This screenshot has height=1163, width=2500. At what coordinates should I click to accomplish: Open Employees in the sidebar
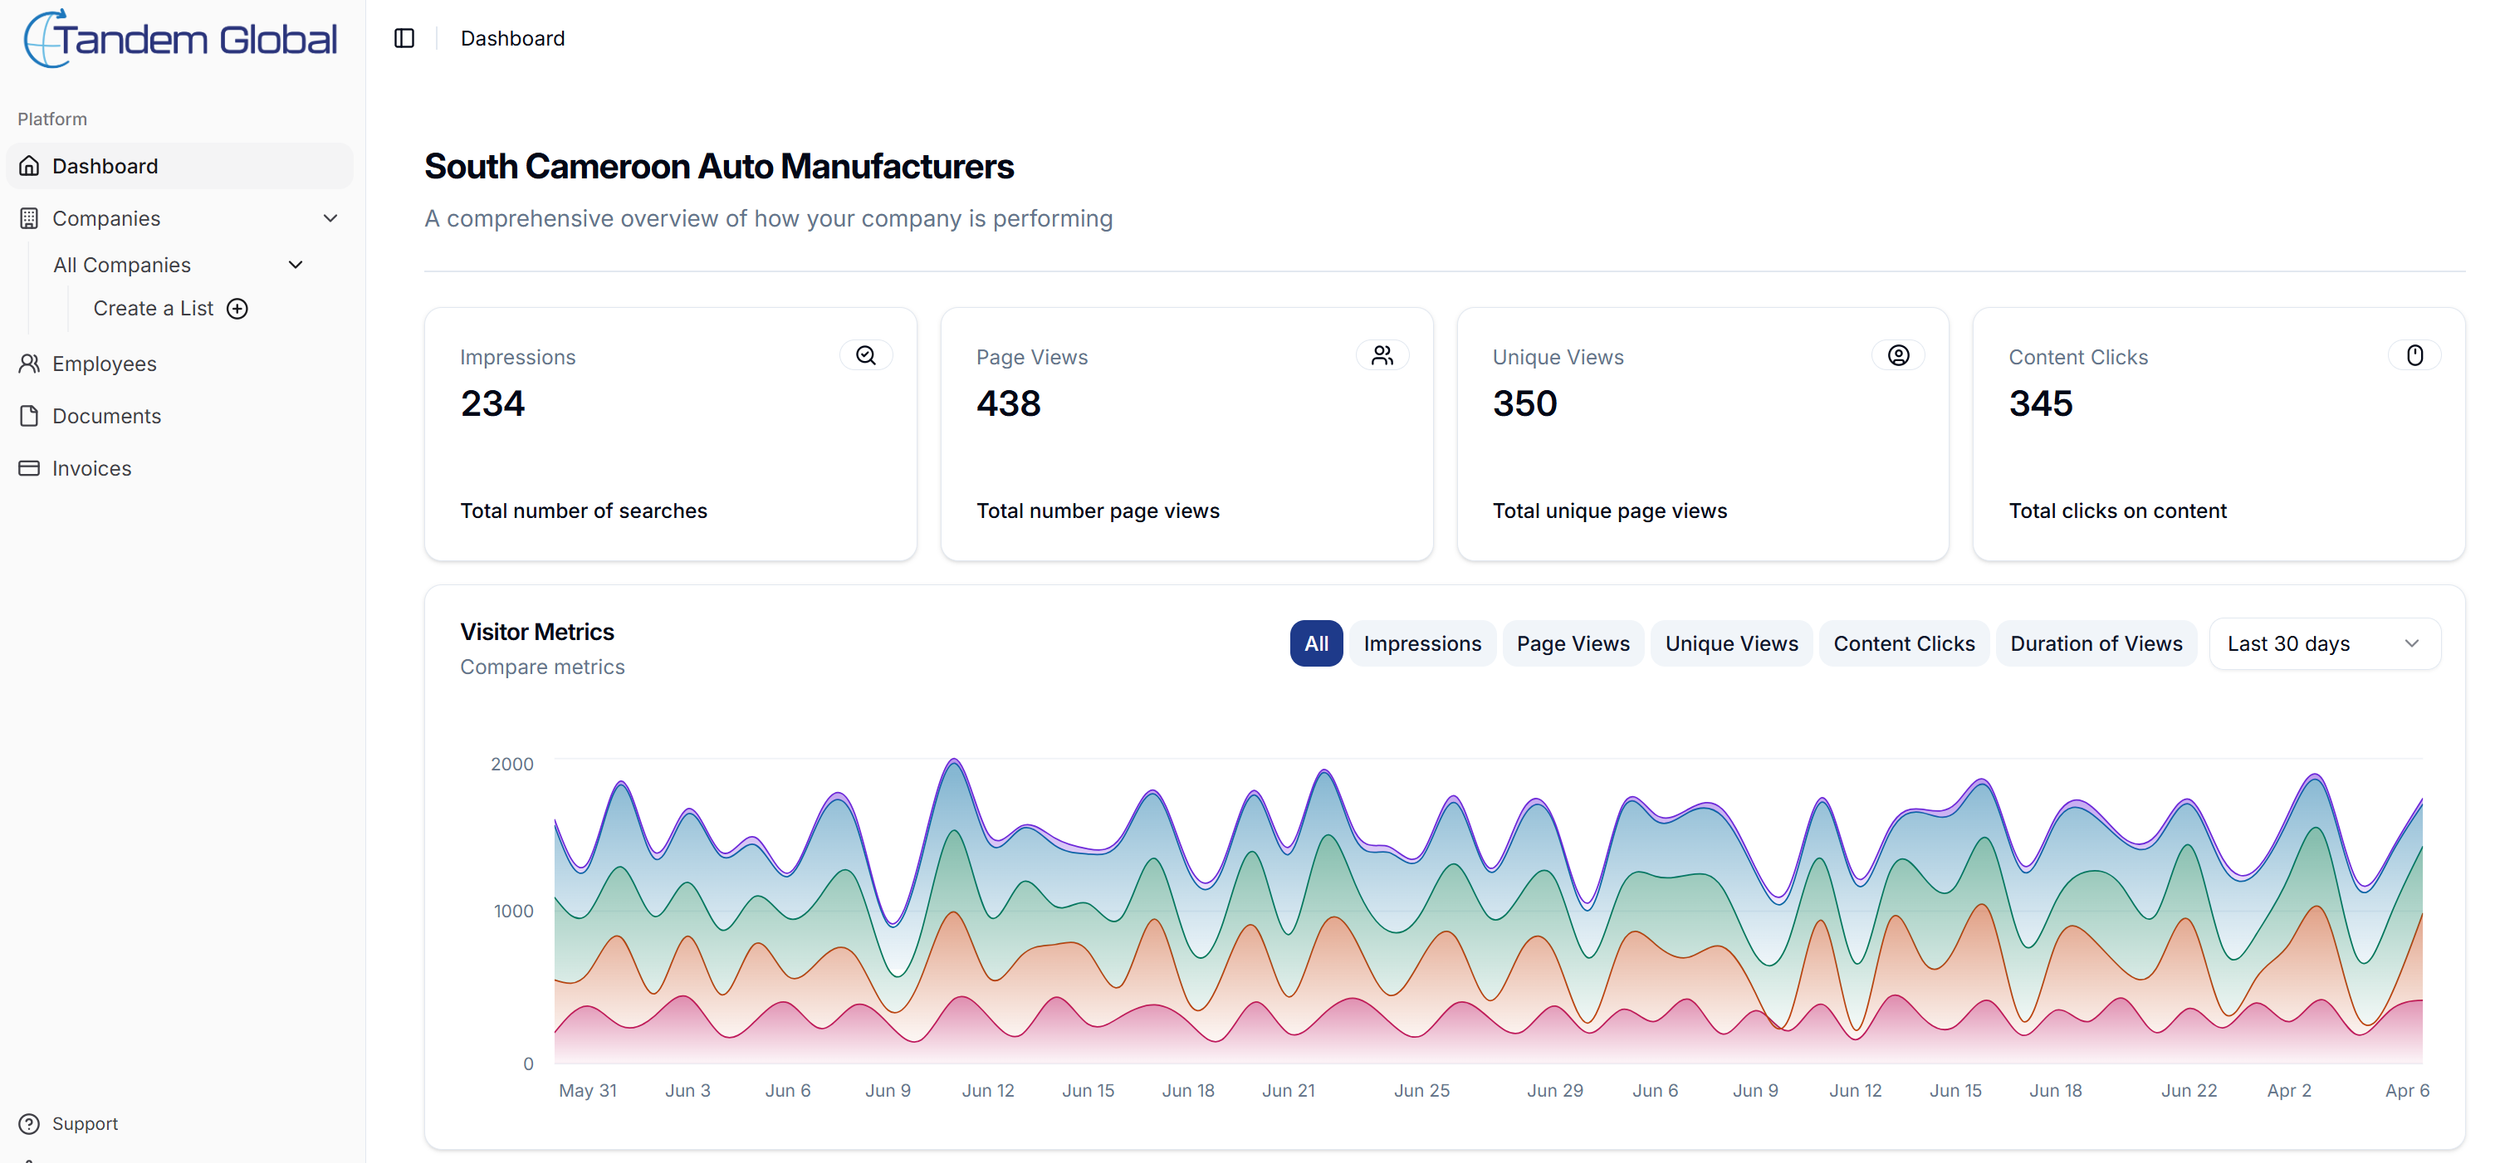pyautogui.click(x=104, y=364)
